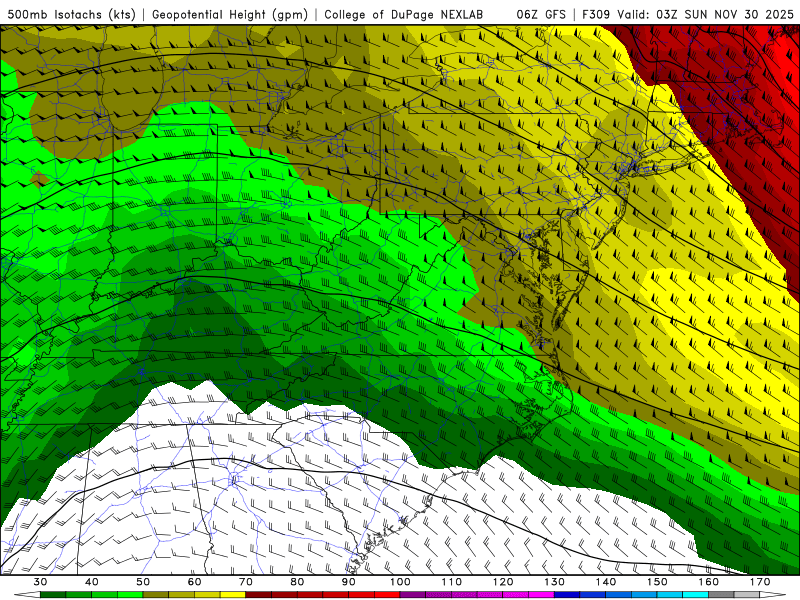
Task: Click the legend value '110'
Action: 452,582
